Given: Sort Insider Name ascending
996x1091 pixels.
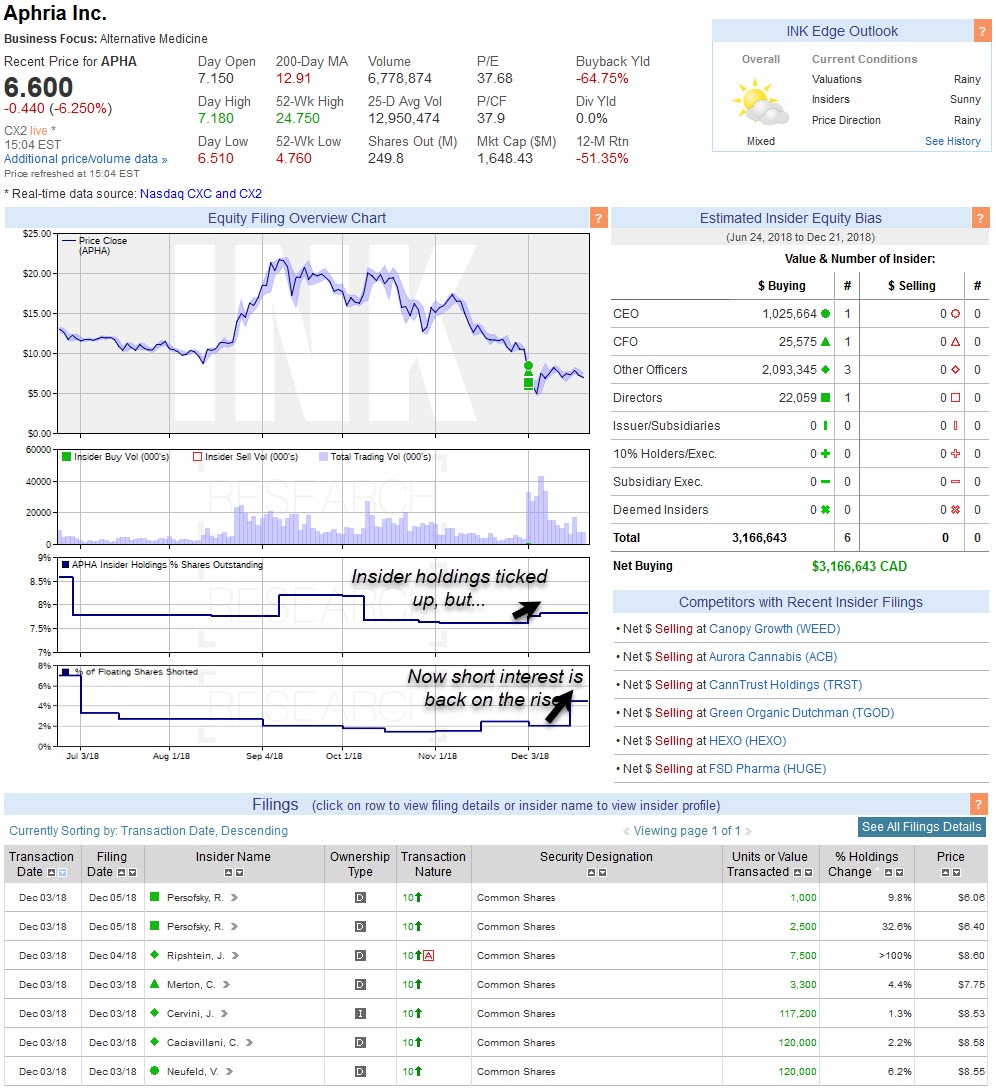Looking at the screenshot, I should [228, 873].
